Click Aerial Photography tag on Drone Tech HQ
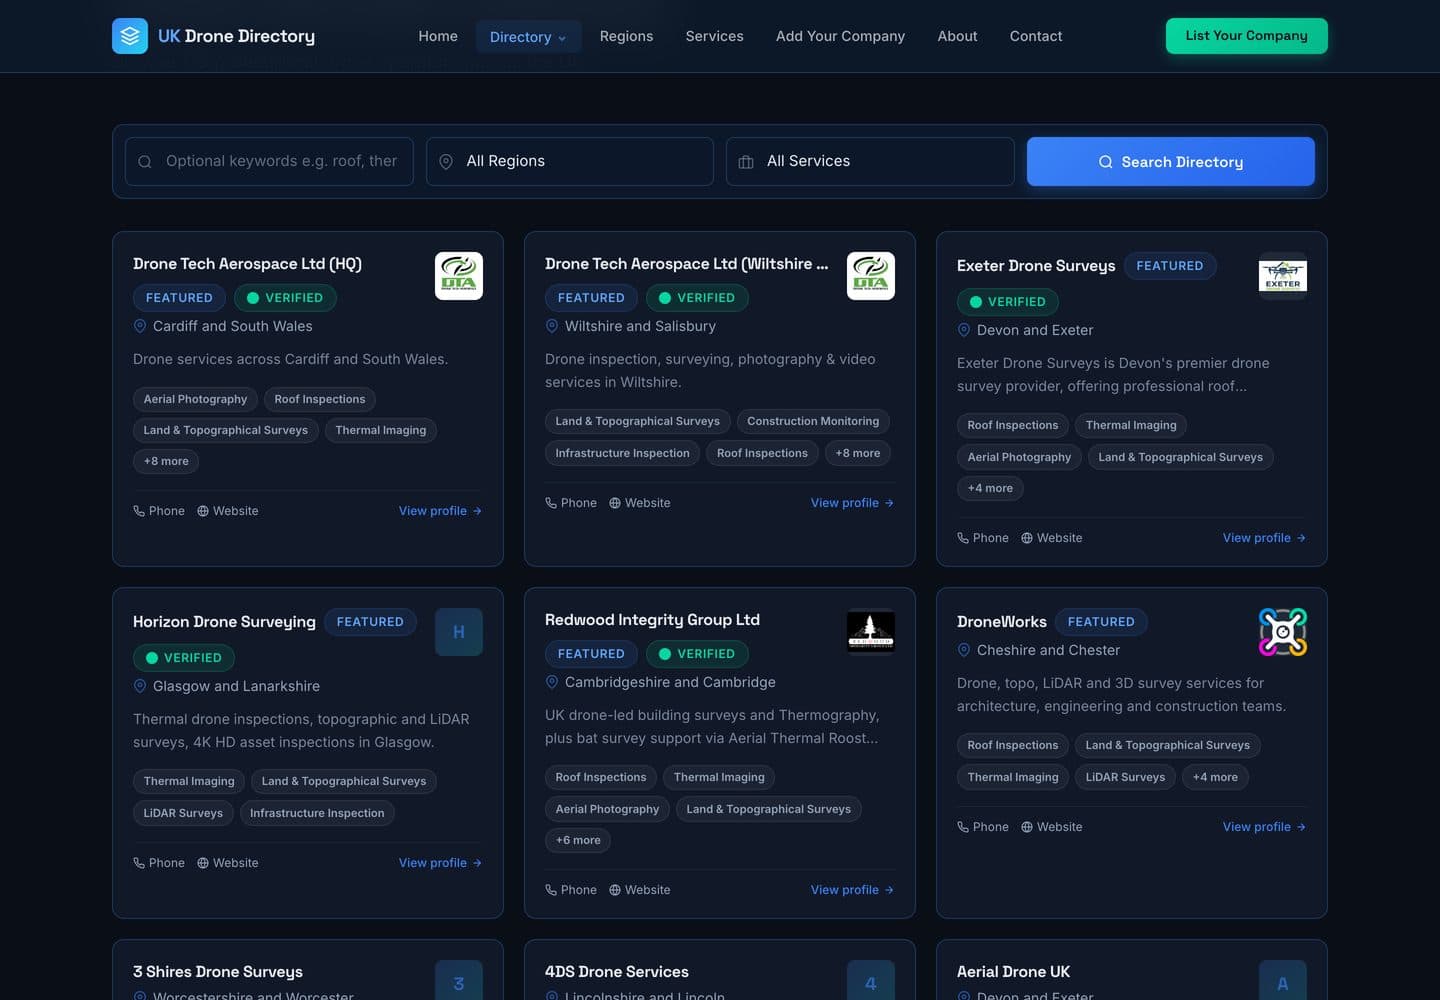 point(195,399)
